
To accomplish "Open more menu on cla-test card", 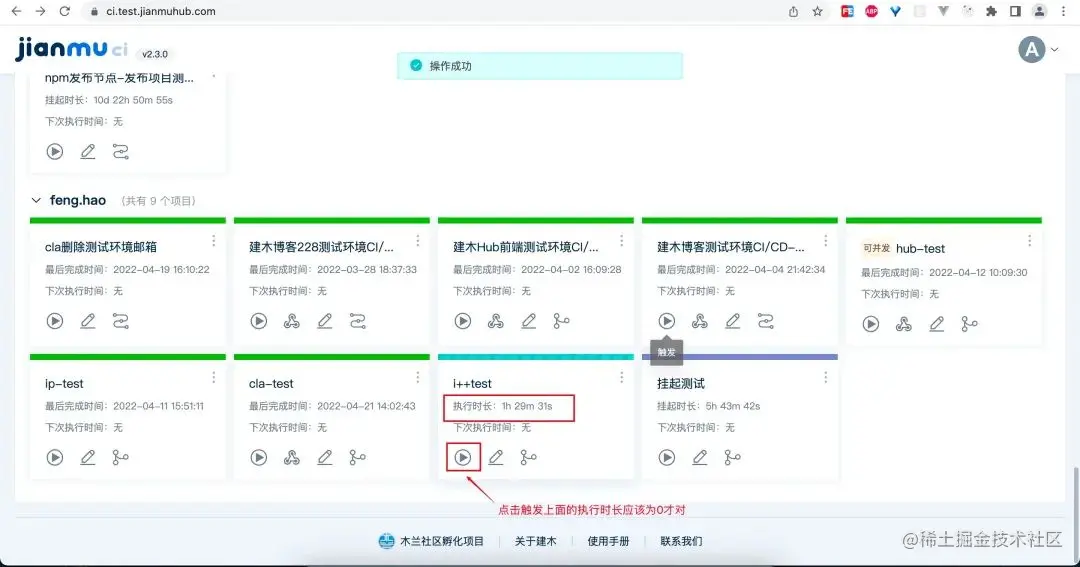I will [417, 377].
